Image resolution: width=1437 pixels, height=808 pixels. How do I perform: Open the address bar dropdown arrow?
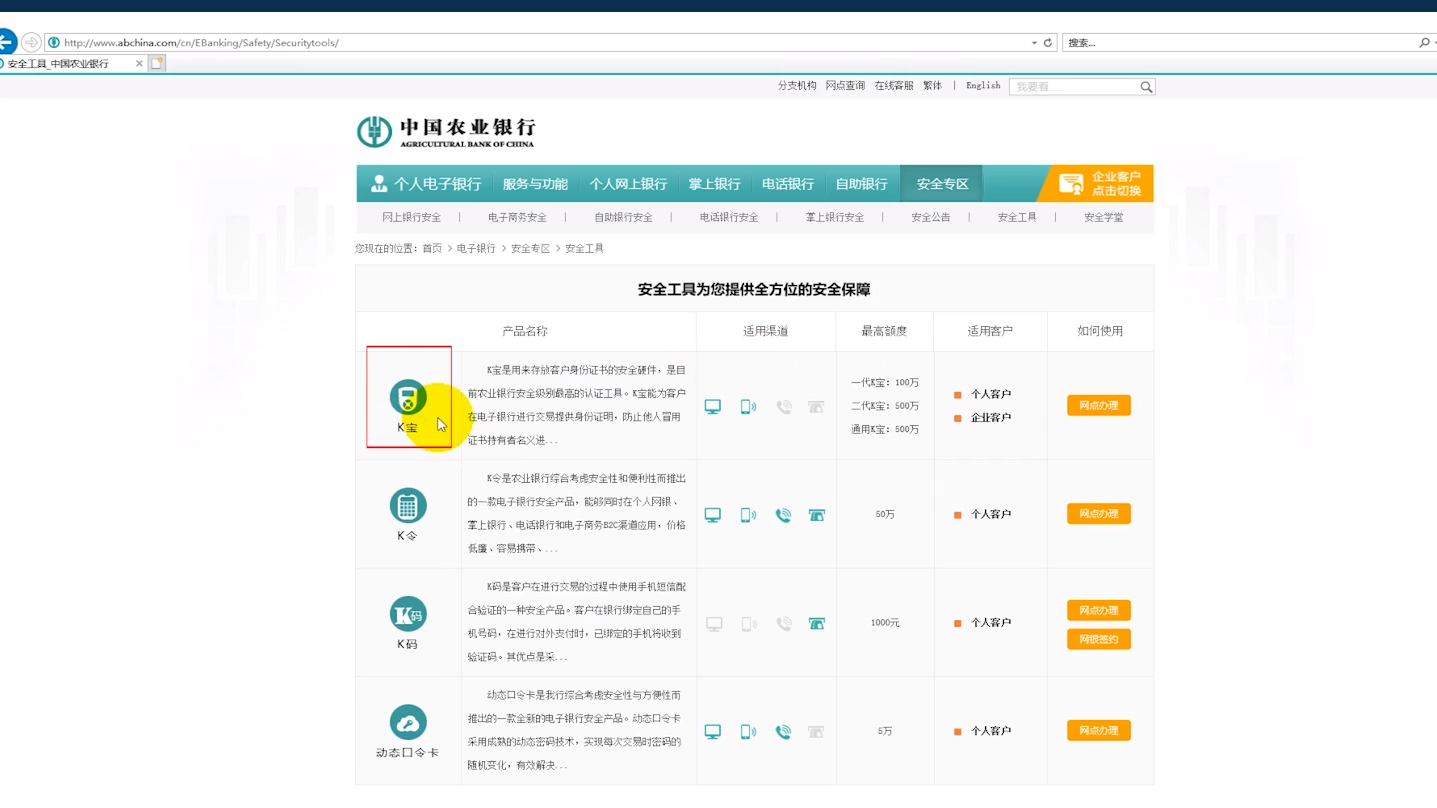(1034, 43)
